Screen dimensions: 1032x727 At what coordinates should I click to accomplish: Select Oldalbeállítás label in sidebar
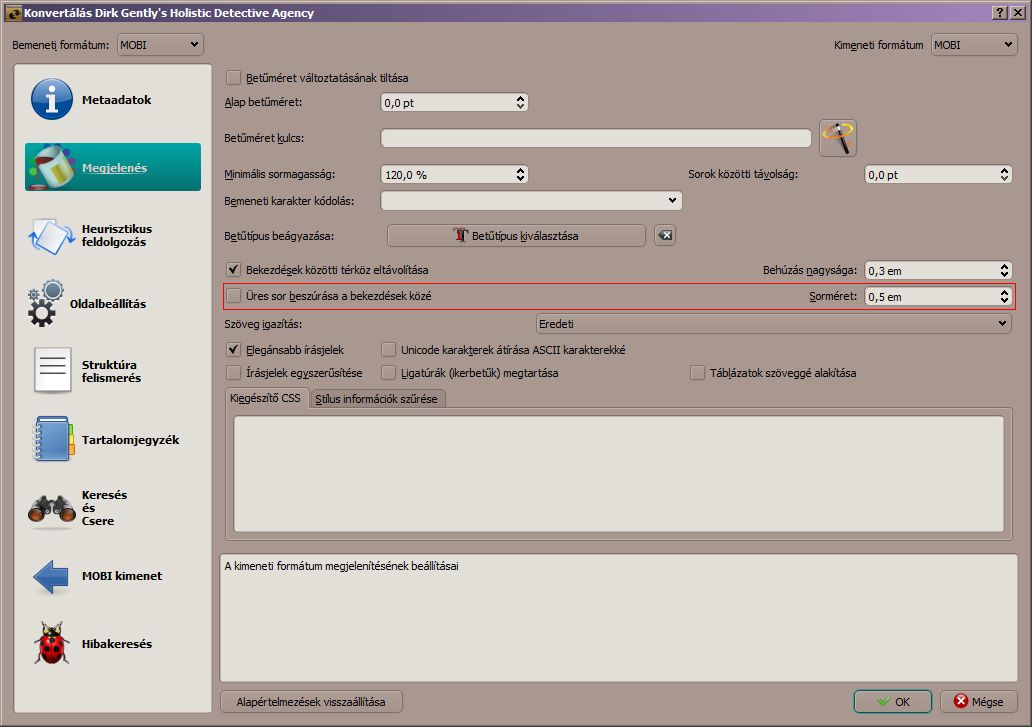108,304
